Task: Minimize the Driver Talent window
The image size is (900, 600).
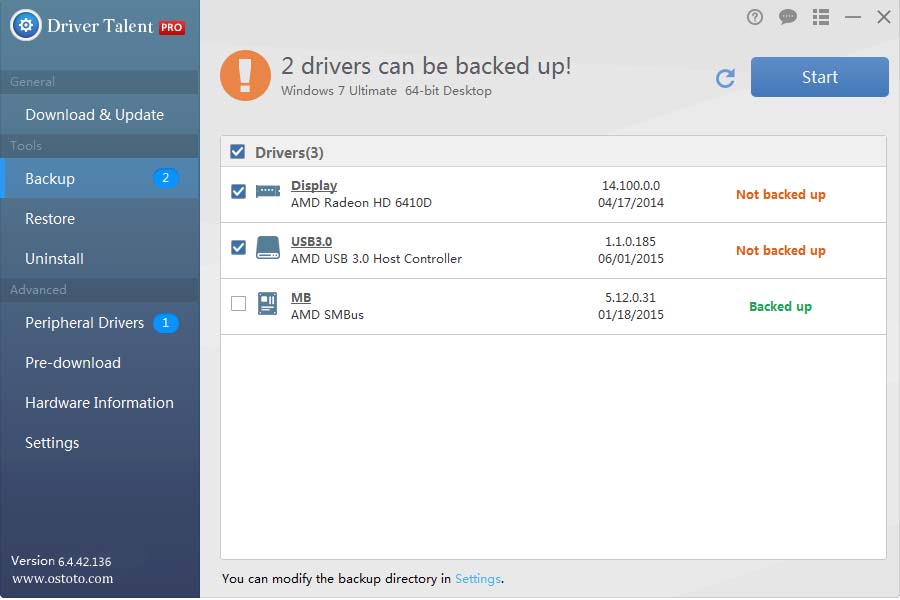Action: 853,17
